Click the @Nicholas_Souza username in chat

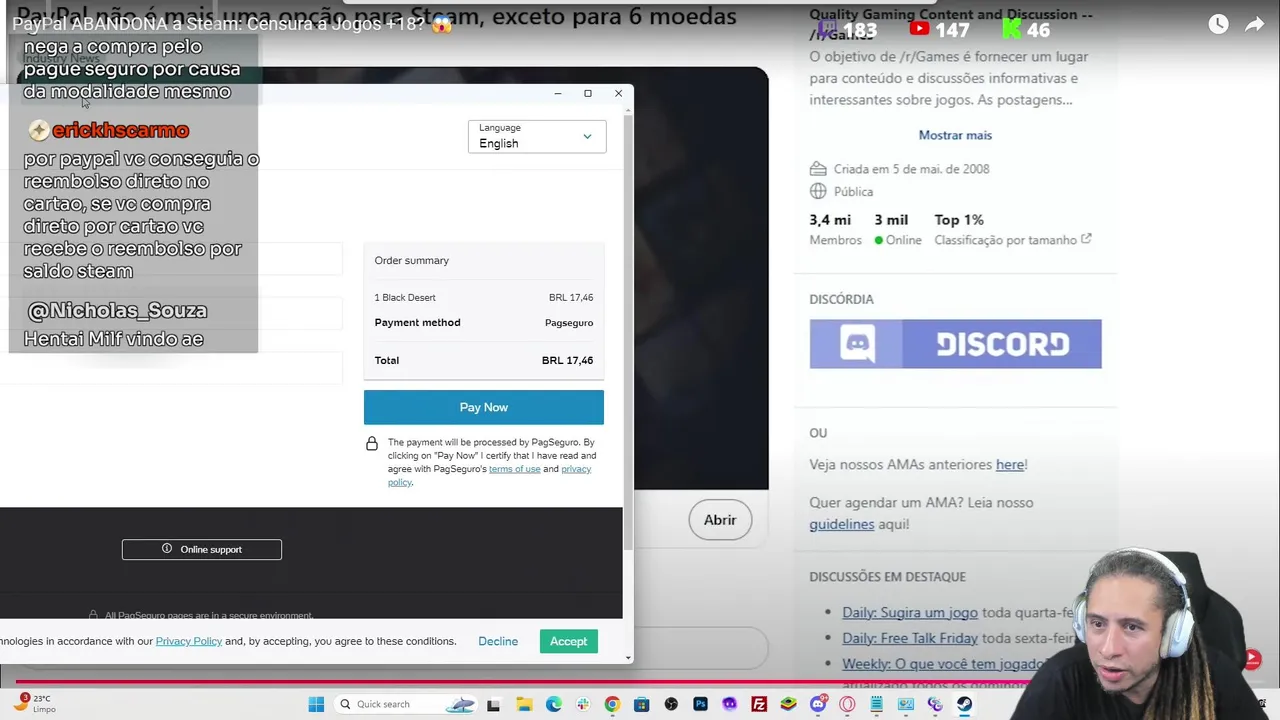tap(117, 311)
